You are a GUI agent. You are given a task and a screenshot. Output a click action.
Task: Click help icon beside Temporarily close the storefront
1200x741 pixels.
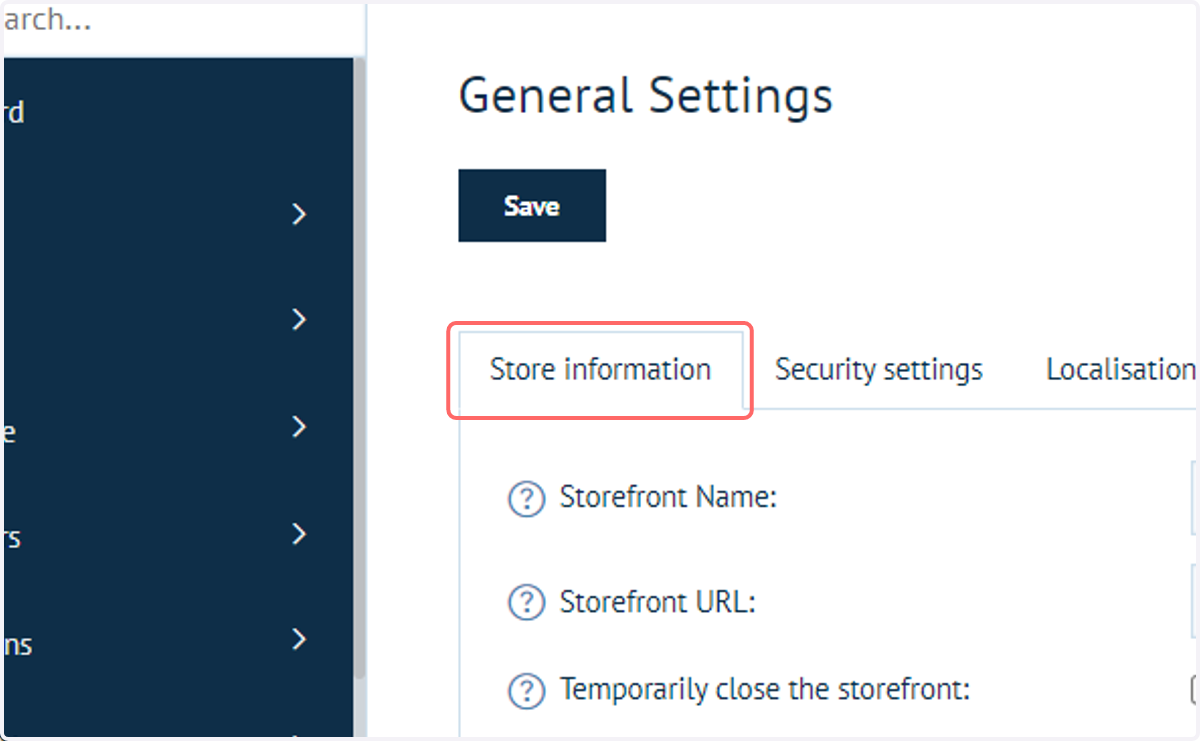coord(527,691)
